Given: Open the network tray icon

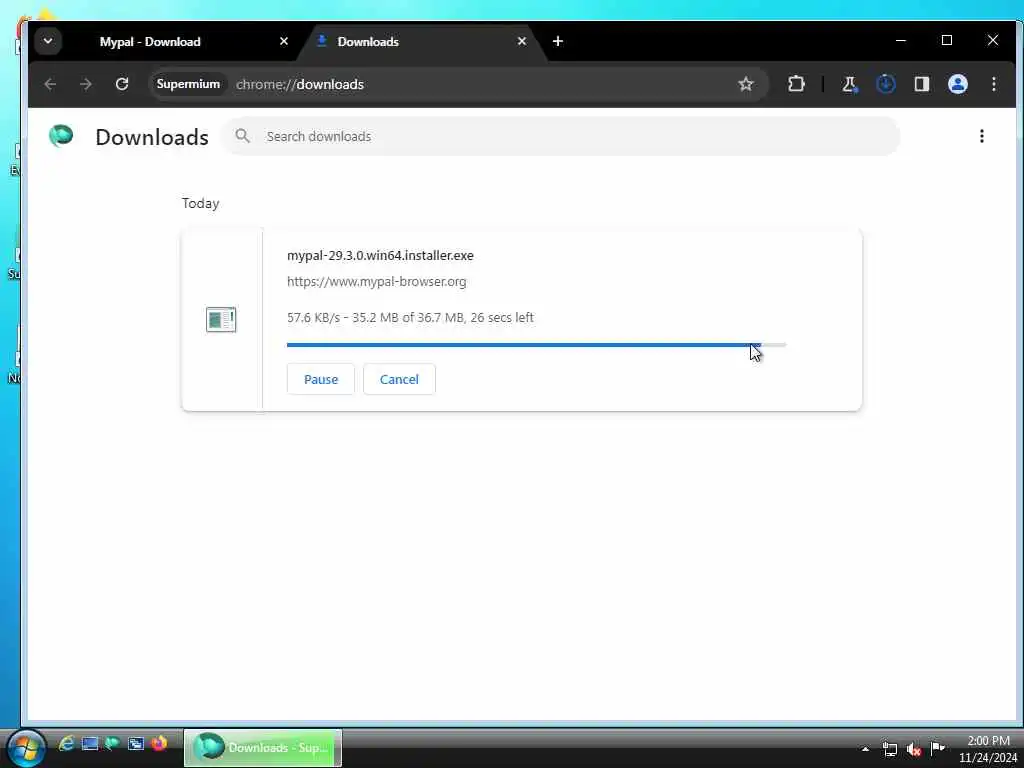Looking at the screenshot, I should click(889, 749).
